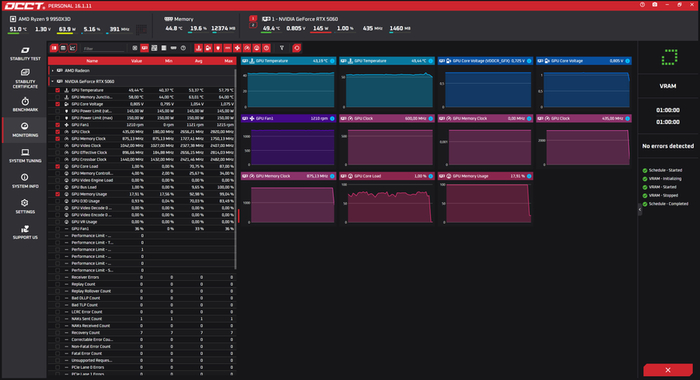Uncheck the GPU Core Voltage checkbox
The width and height of the screenshot is (700, 380).
pos(58,104)
